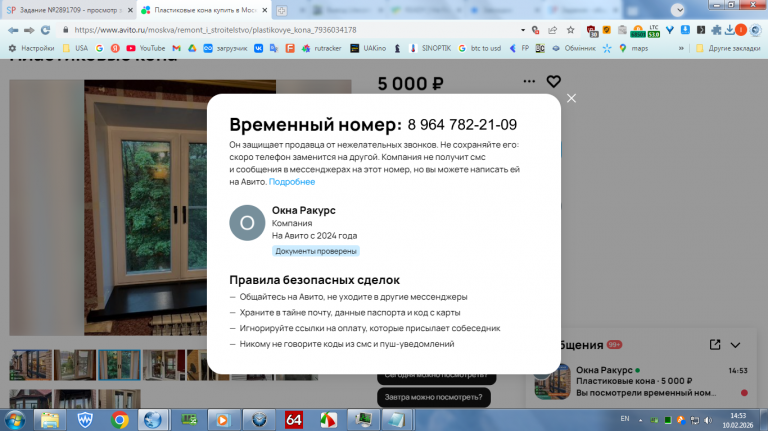Screen dimensions: 768x431
Task: Open the Google Drive bookmark icon
Action: [x=192, y=48]
